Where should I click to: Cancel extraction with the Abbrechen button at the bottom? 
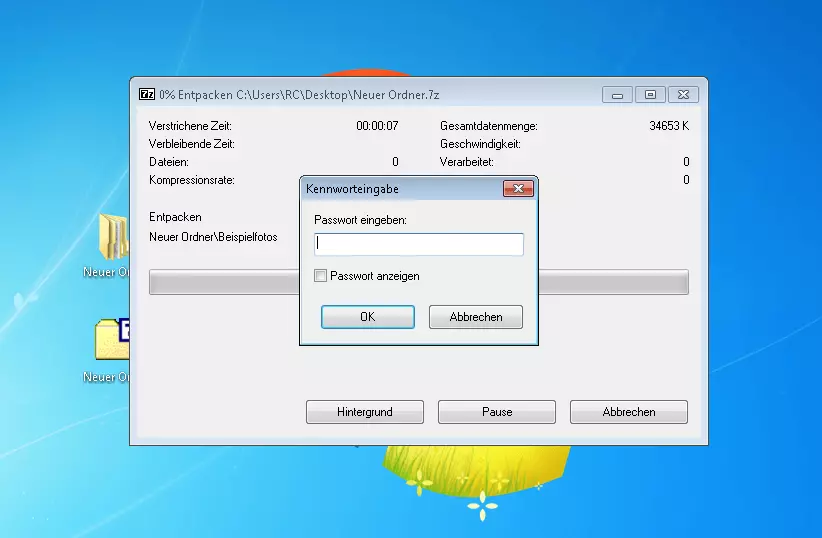(x=629, y=412)
